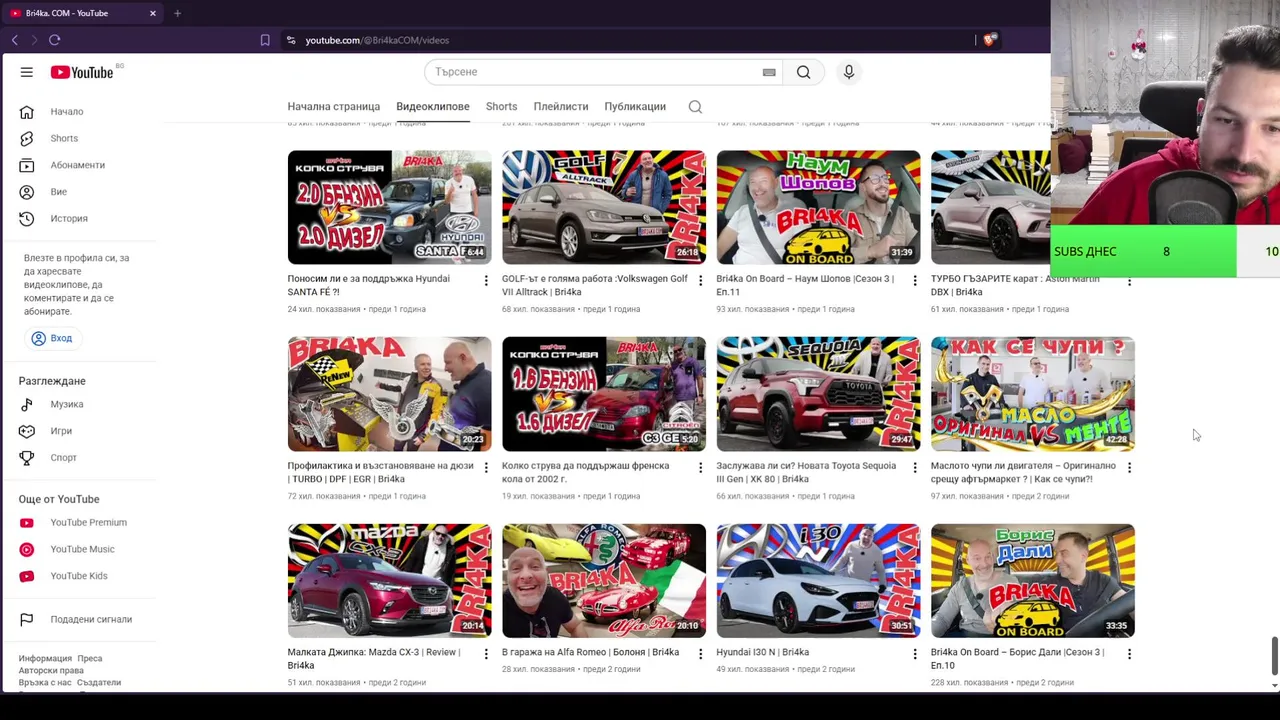Image resolution: width=1280 pixels, height=720 pixels.
Task: Bookmark this page icon
Action: 265,40
